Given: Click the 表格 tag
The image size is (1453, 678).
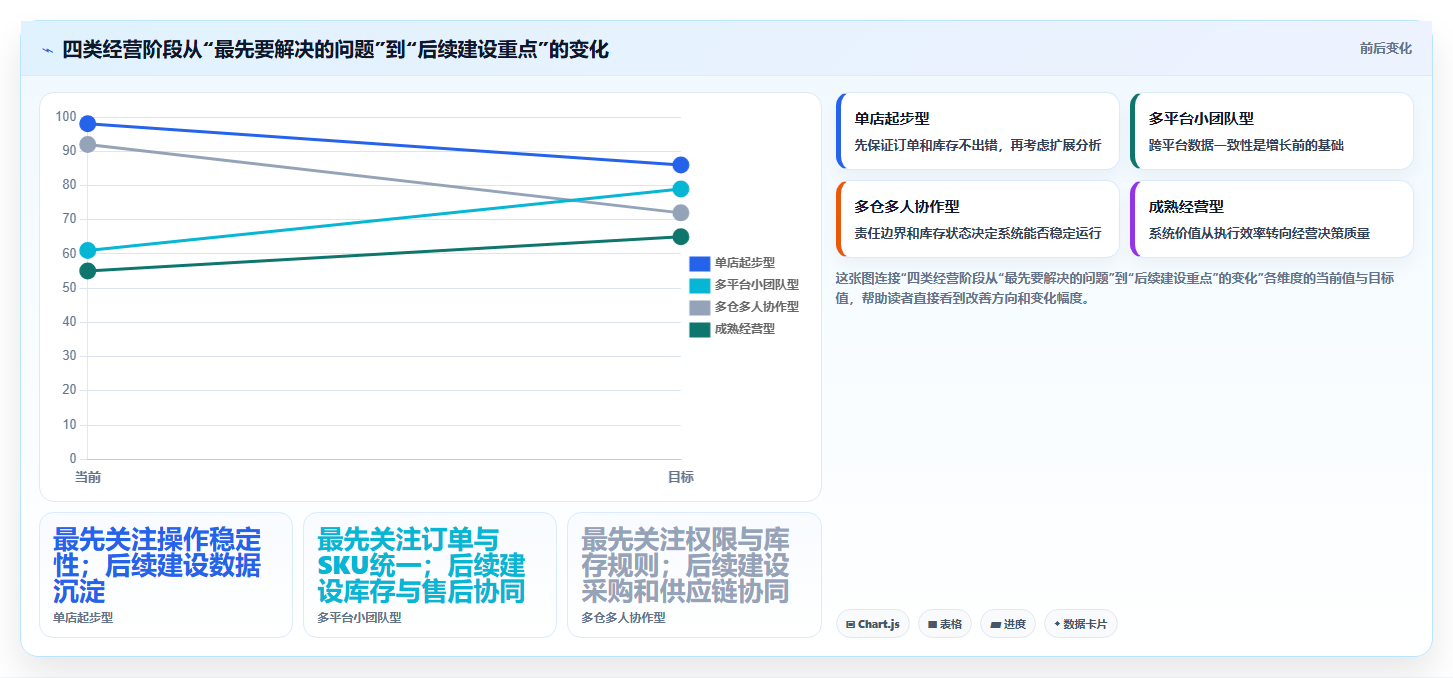Looking at the screenshot, I should [945, 624].
